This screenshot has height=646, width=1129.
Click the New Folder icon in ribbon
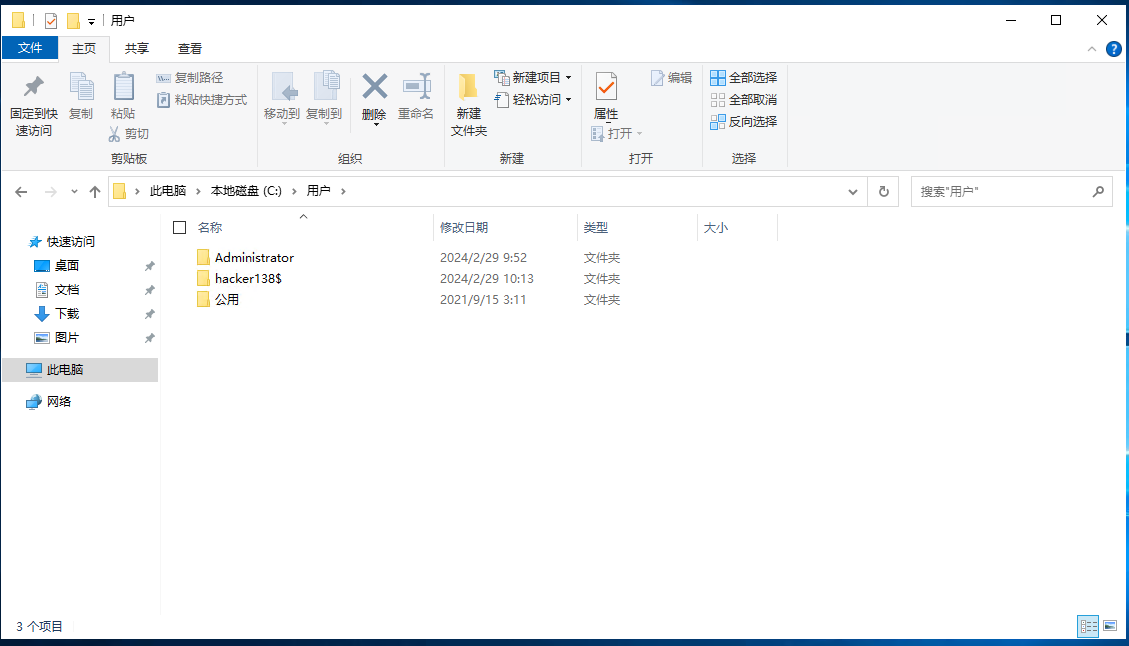tap(468, 88)
